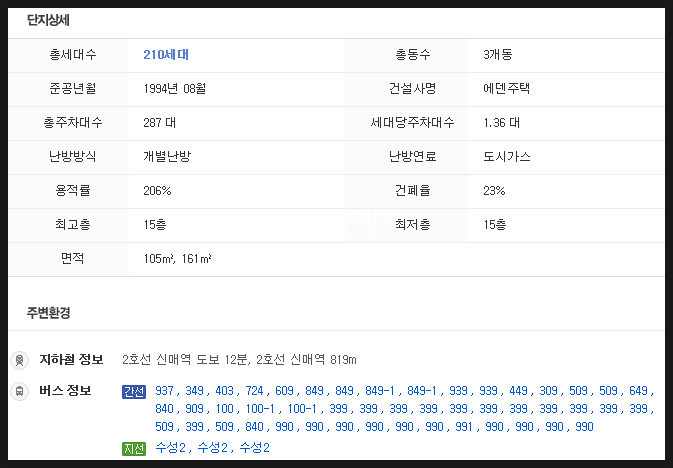673x468 pixels.
Task: Click the 개별난방 value
Action: click(x=167, y=156)
